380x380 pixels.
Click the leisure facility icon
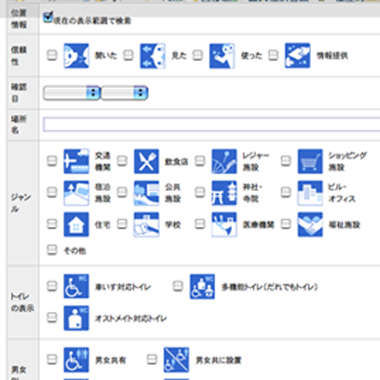tap(224, 161)
